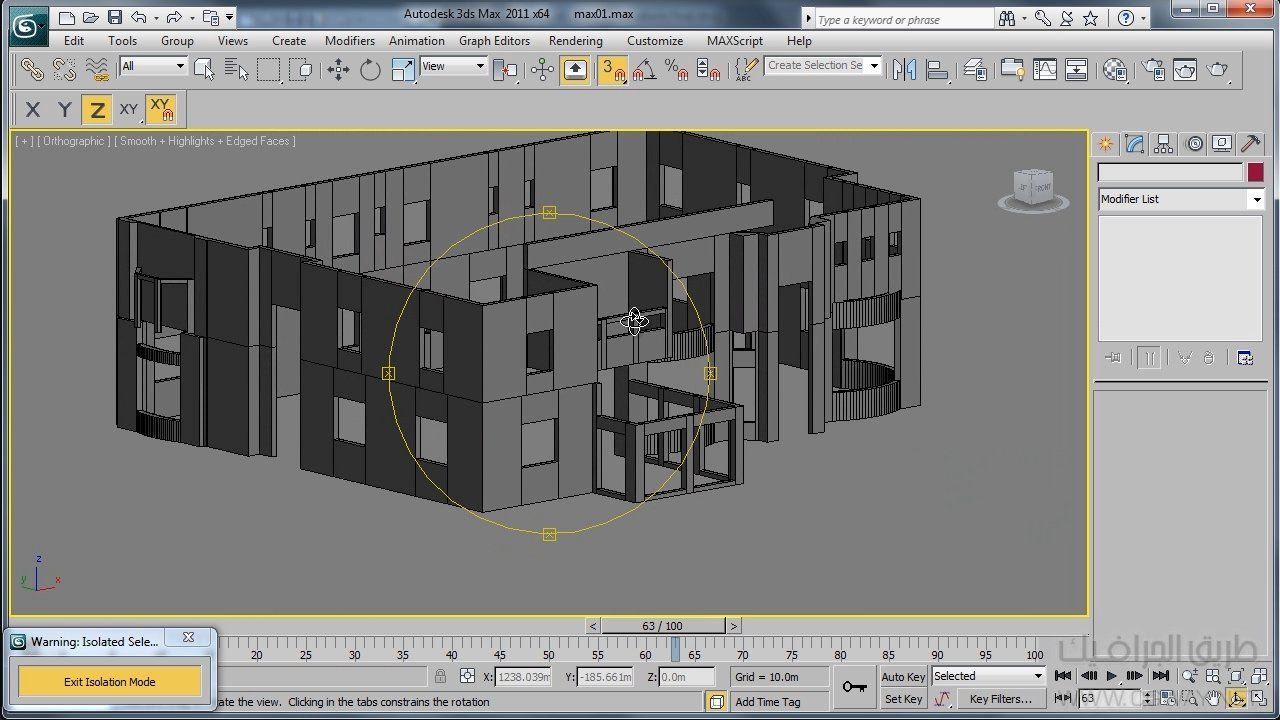Open the Render Setup dialog
This screenshot has width=1280, height=720.
click(1153, 69)
